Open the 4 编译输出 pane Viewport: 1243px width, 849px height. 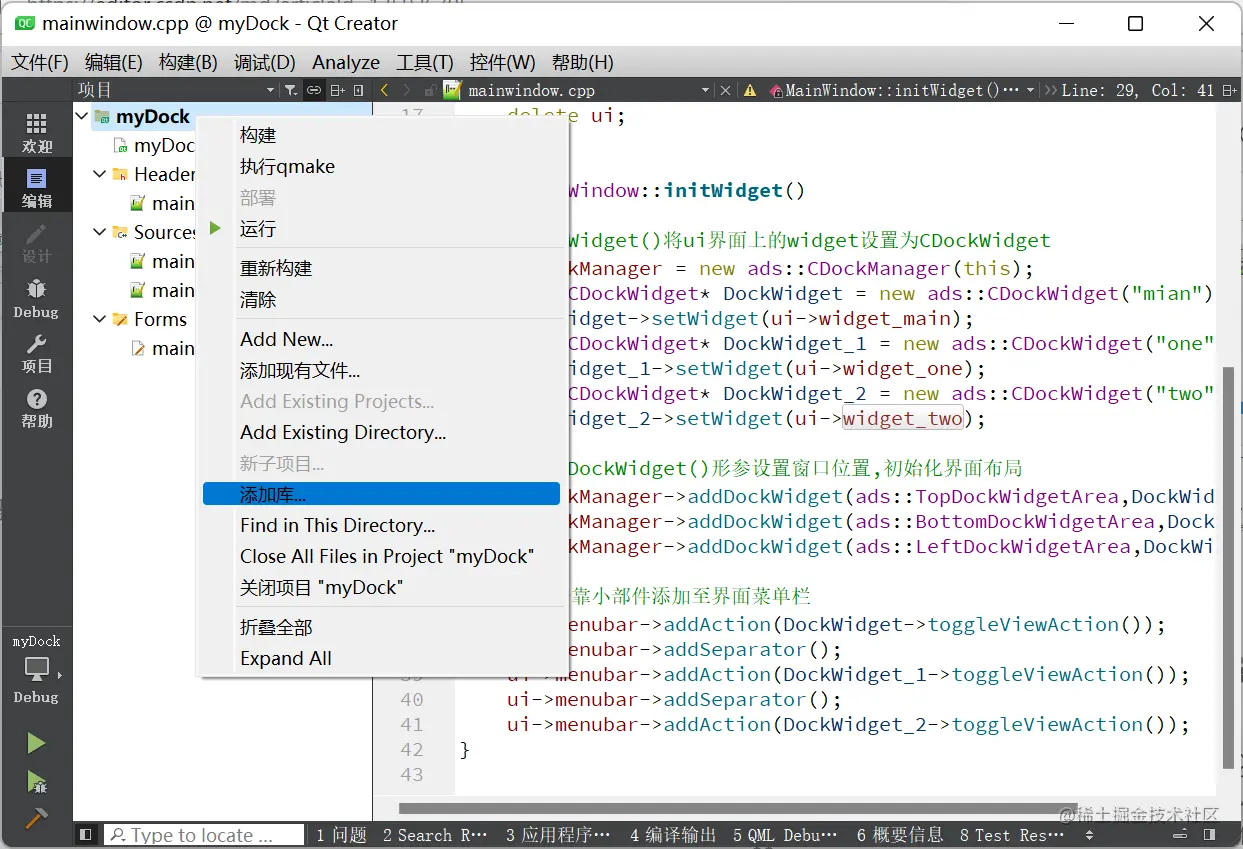(x=673, y=834)
